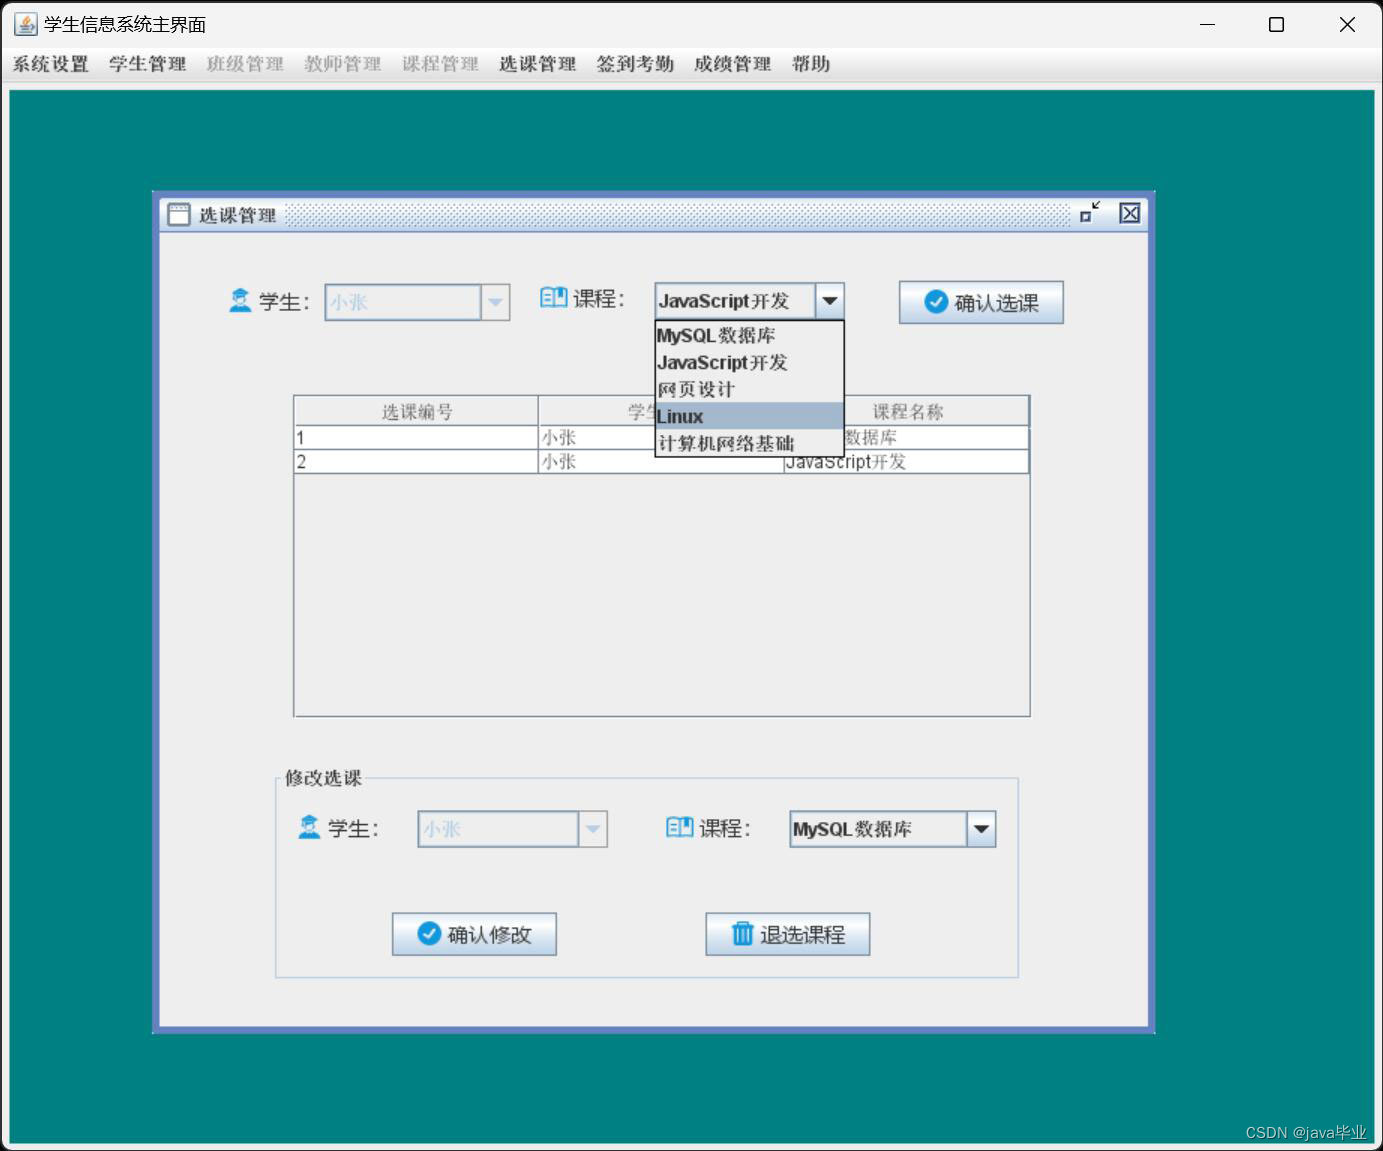This screenshot has height=1151, width=1383.
Task: Select MySQL数据库 in the course list
Action: click(x=749, y=335)
